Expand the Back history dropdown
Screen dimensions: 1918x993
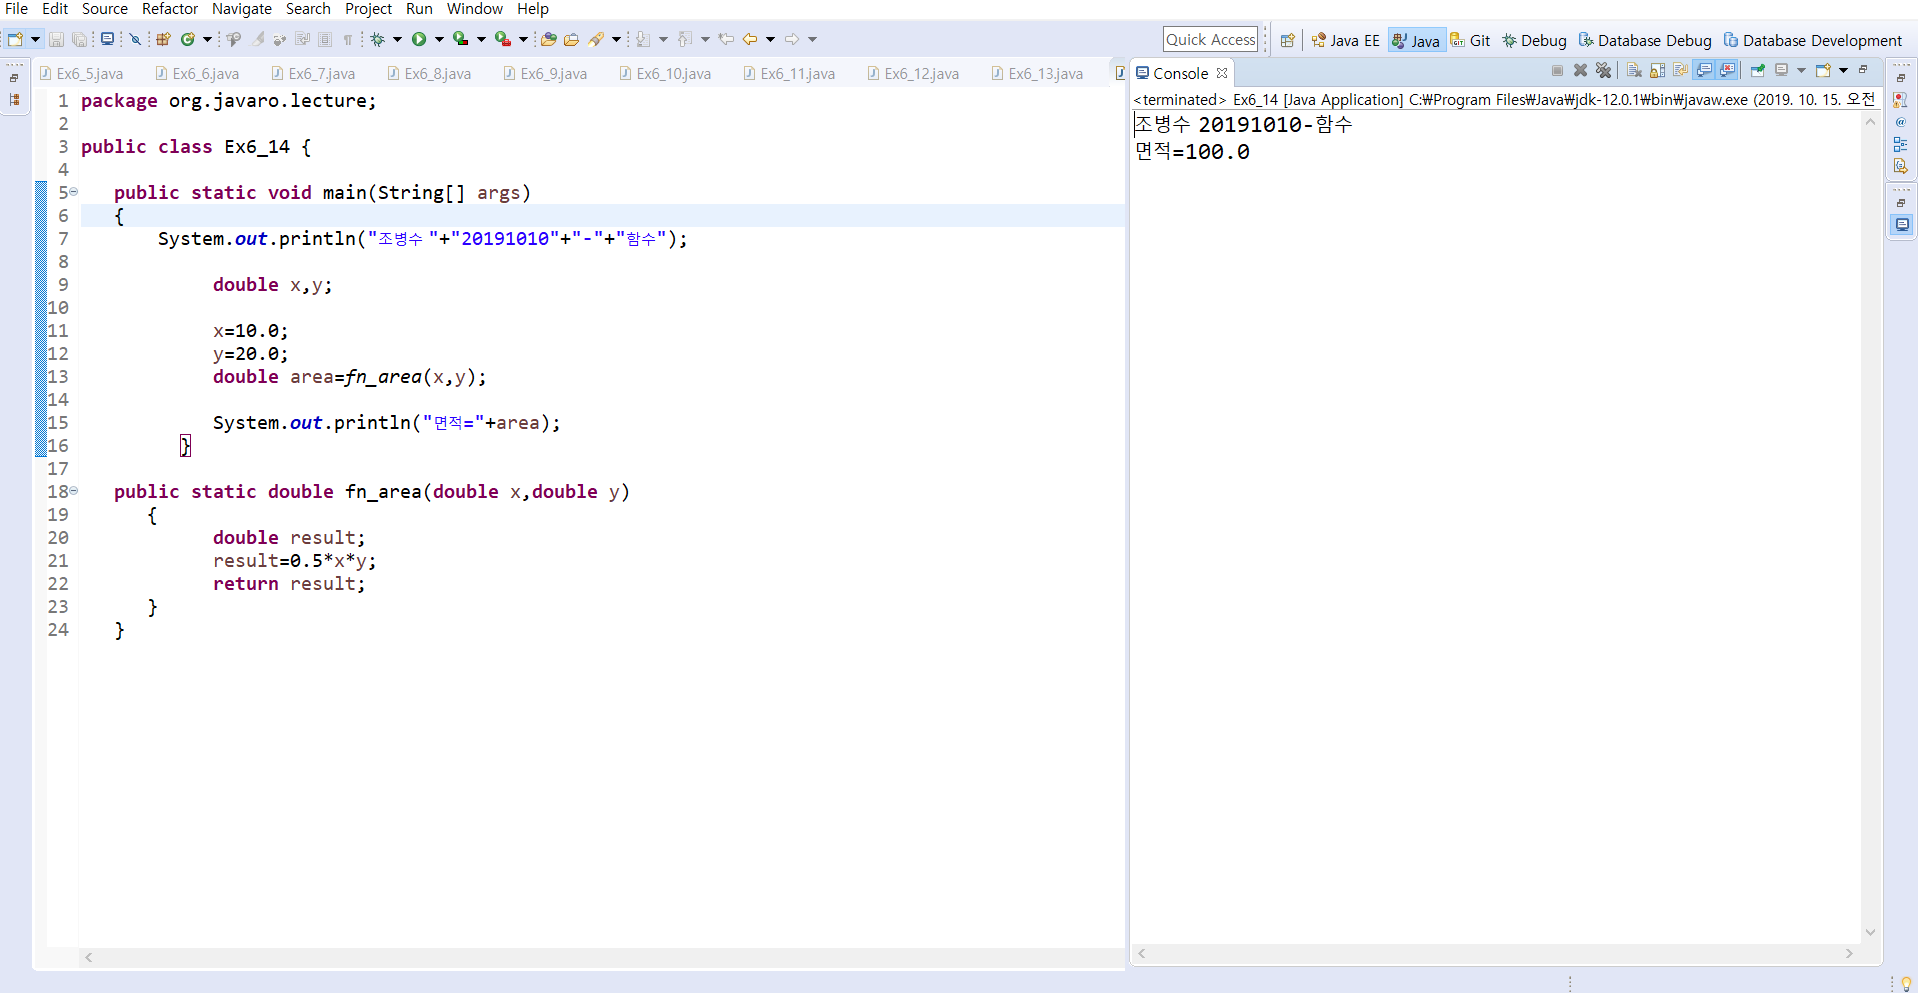point(770,39)
